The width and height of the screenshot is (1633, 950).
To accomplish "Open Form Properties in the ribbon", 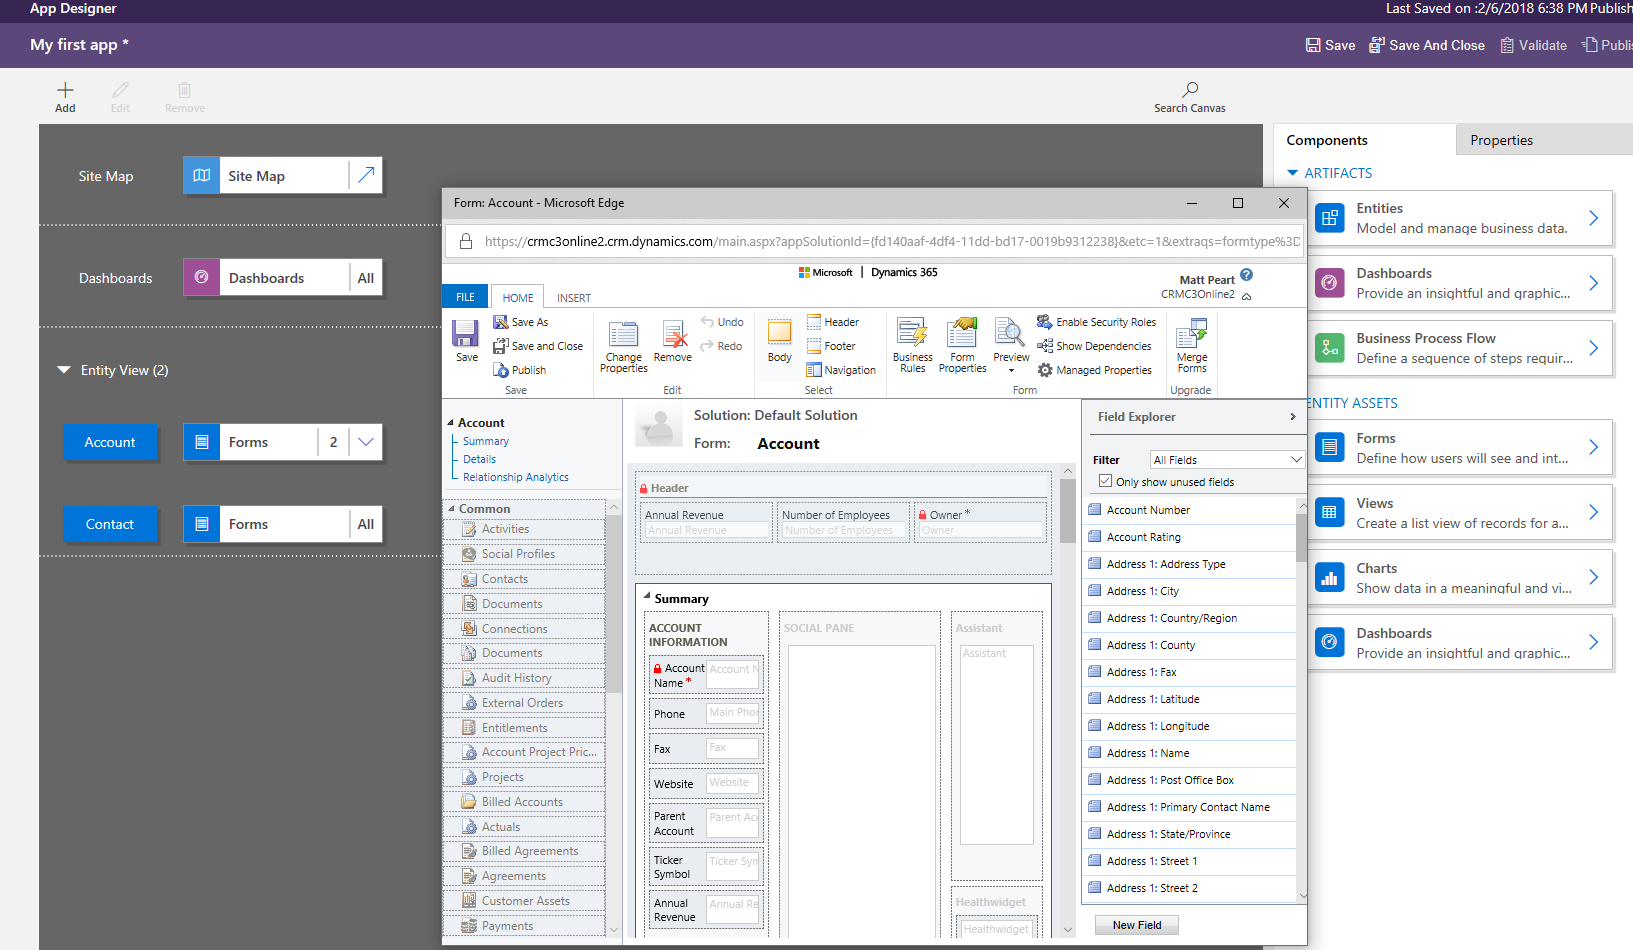I will 962,346.
